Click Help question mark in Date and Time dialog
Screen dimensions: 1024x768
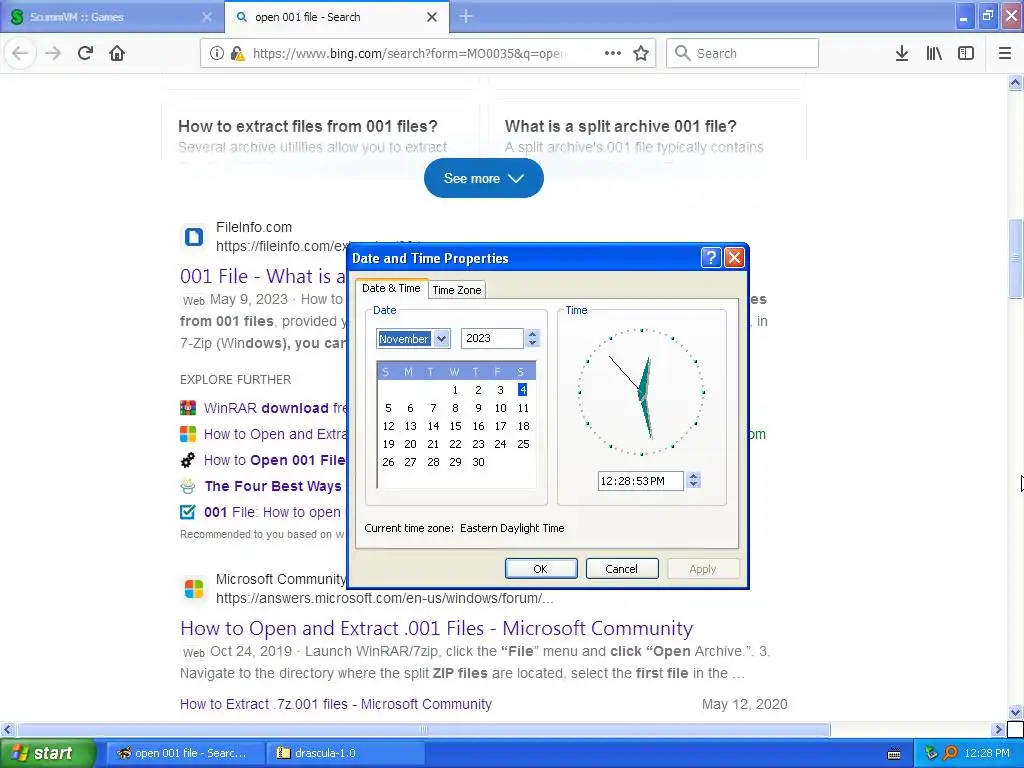pyautogui.click(x=711, y=257)
